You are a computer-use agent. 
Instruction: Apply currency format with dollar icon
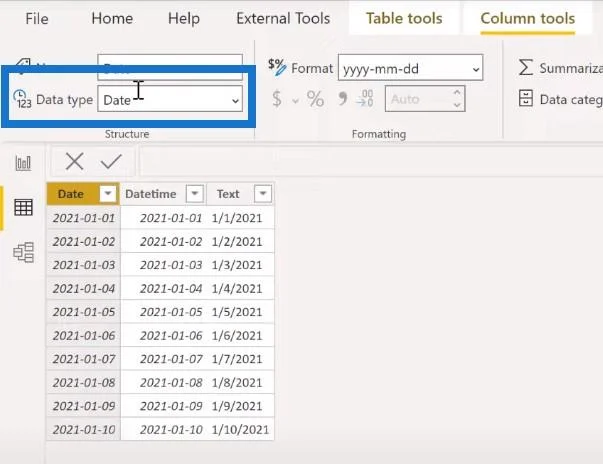[277, 98]
